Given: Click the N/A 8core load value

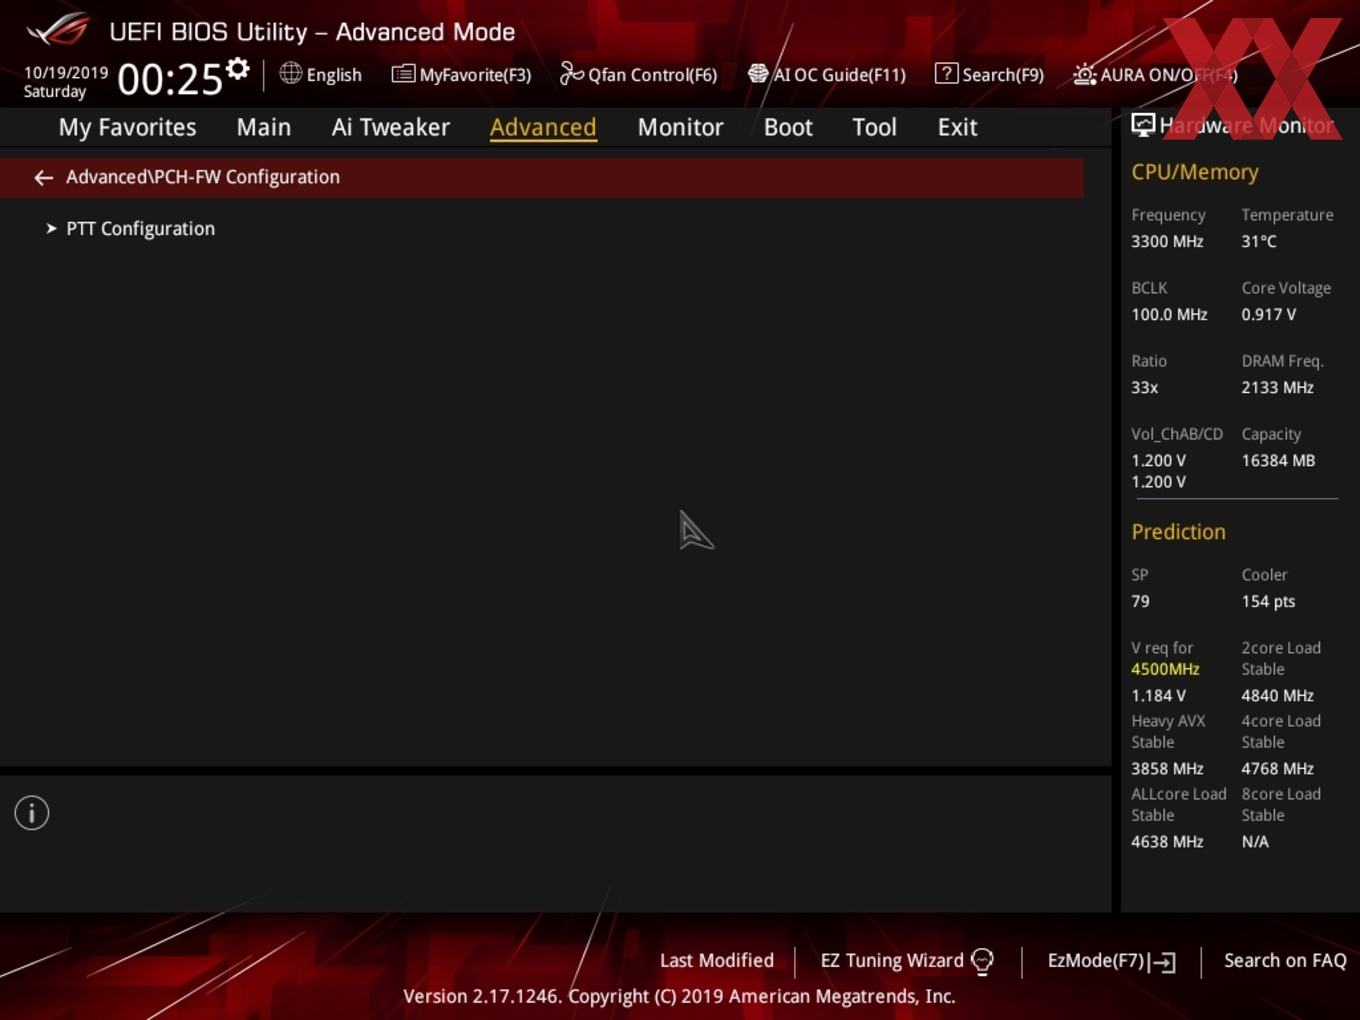Looking at the screenshot, I should (x=1255, y=842).
